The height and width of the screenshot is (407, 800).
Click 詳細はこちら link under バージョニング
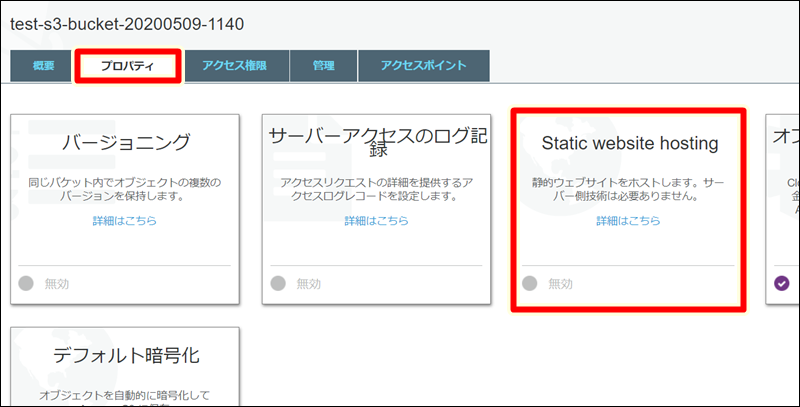(x=124, y=221)
